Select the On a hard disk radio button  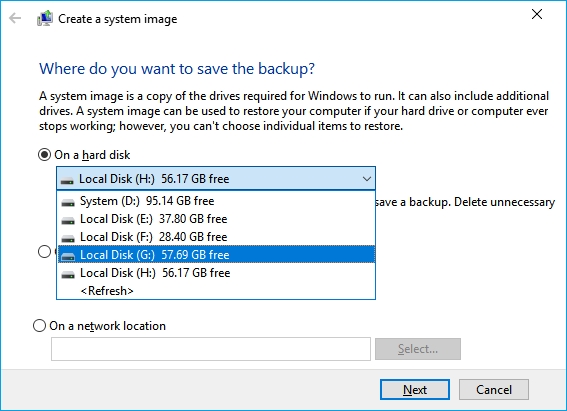(44, 155)
